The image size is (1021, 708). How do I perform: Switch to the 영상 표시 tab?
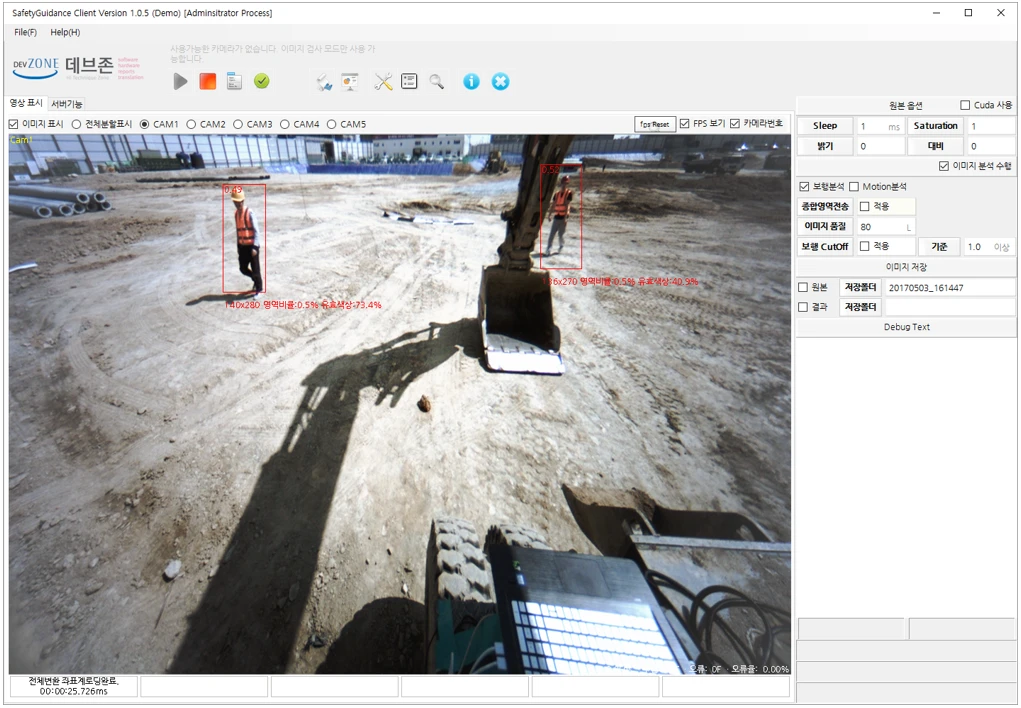coord(26,103)
